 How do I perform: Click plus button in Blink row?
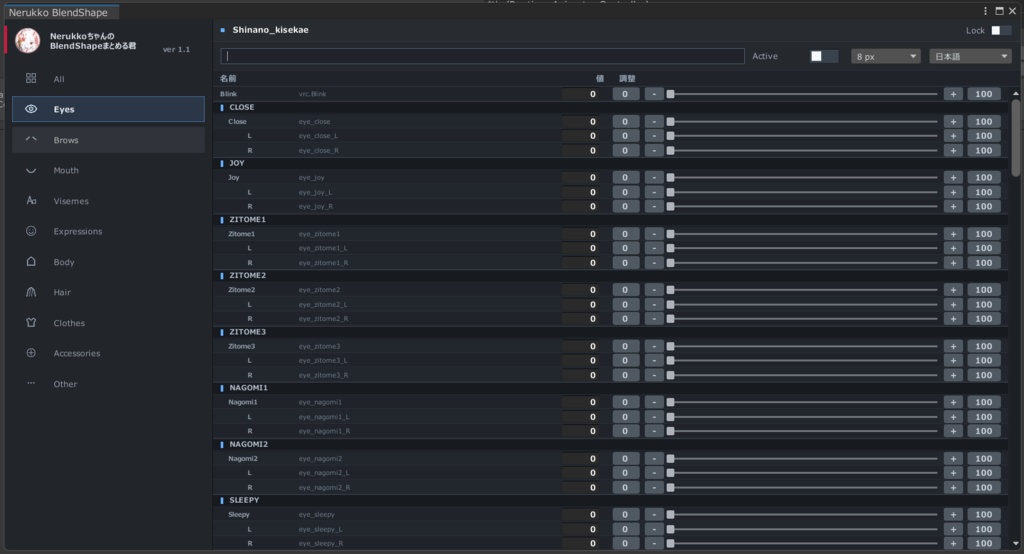pos(953,94)
